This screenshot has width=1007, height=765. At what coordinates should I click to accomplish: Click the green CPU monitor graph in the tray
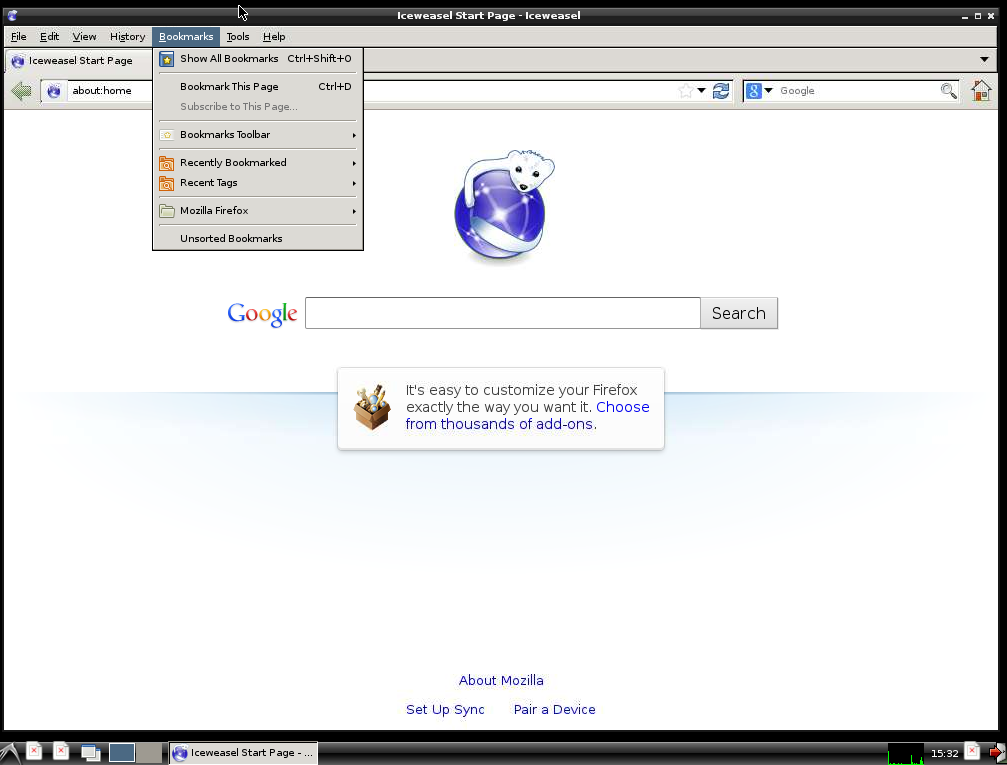point(906,753)
